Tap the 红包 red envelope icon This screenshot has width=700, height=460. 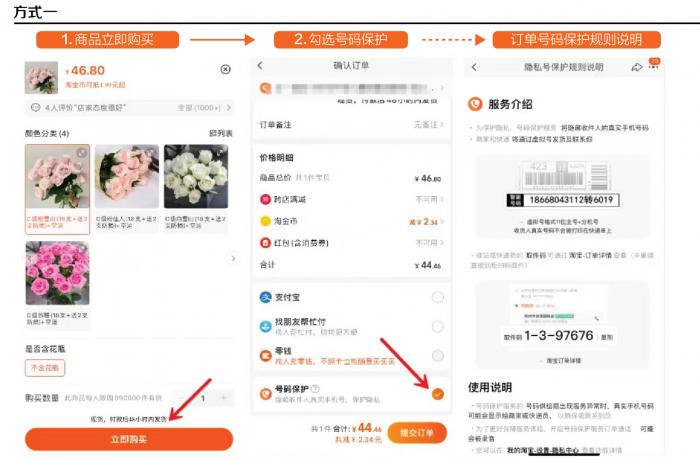(x=266, y=243)
